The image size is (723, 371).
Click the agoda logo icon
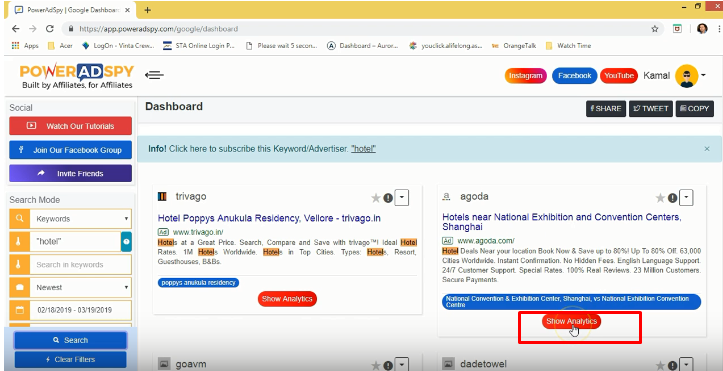(446, 197)
